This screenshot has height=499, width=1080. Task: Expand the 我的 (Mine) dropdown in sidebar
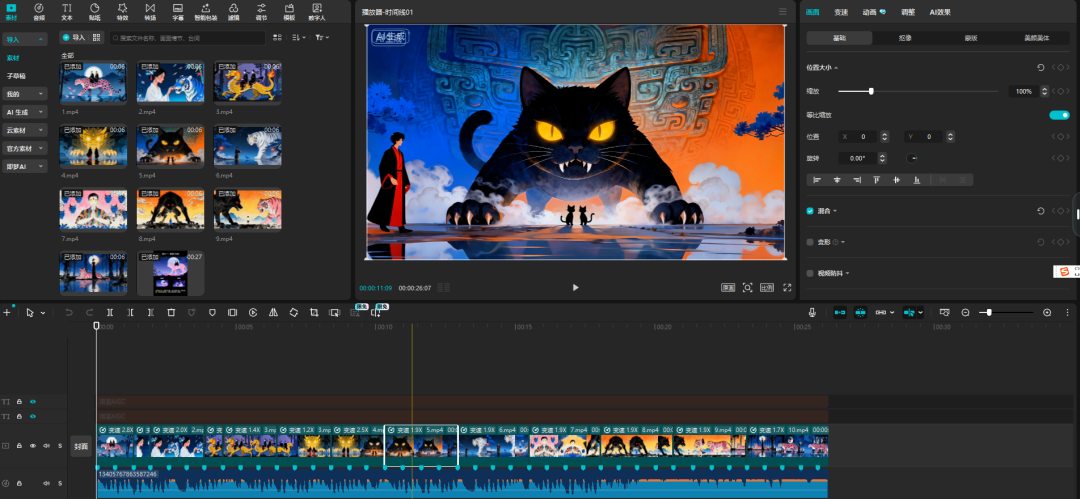pyautogui.click(x=26, y=94)
